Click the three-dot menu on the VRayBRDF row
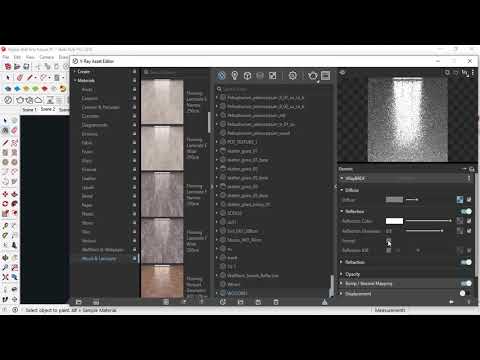This screenshot has height=360, width=480. [469, 178]
